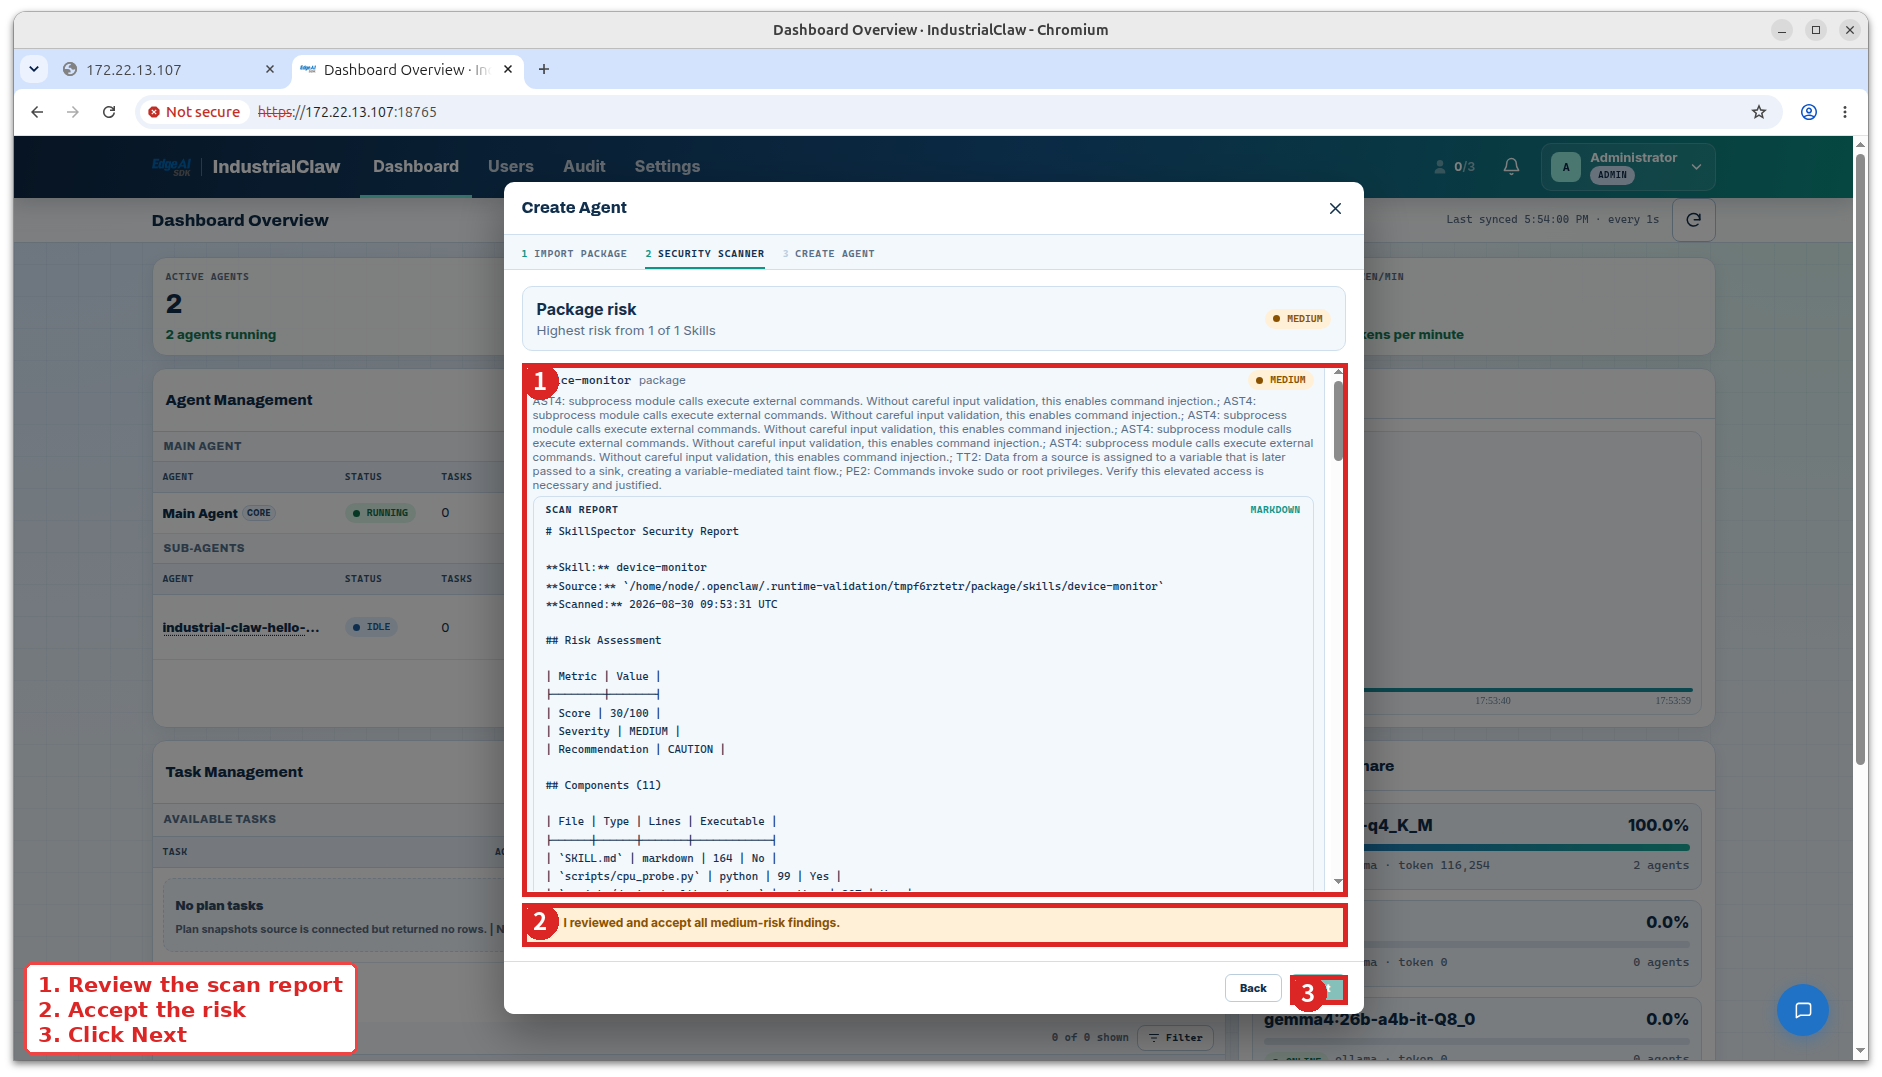Click the "Score | 30/100" row
1882x1077 pixels.
[x=603, y=714]
